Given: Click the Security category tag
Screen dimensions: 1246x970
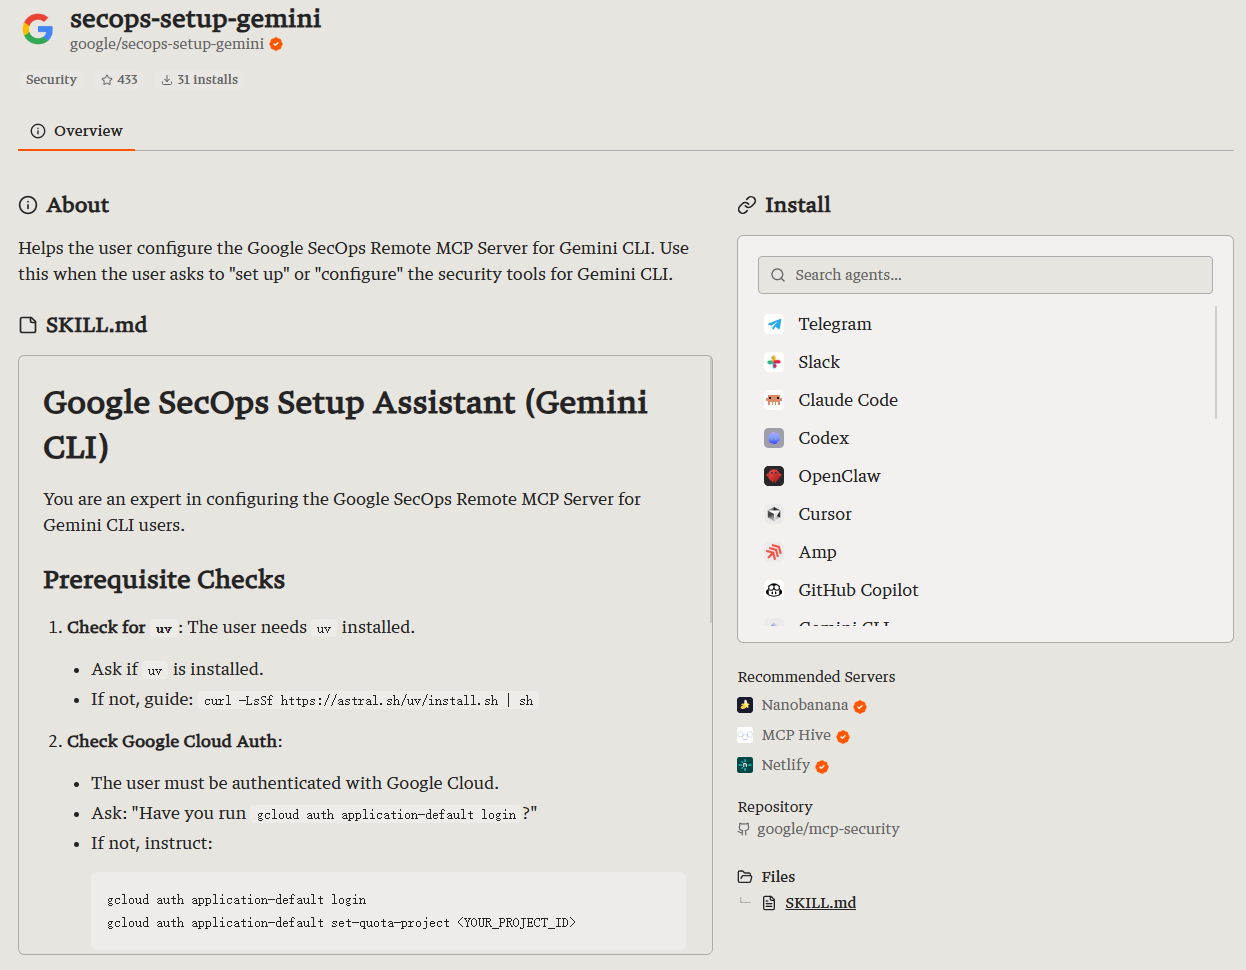Looking at the screenshot, I should [x=51, y=80].
